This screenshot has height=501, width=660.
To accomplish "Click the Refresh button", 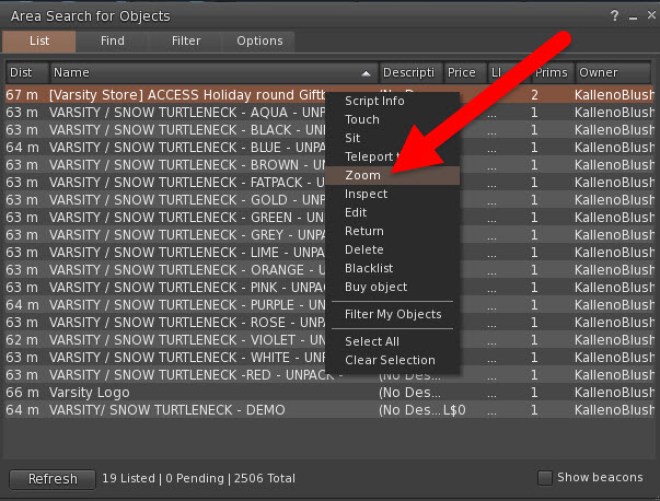I will (52, 479).
